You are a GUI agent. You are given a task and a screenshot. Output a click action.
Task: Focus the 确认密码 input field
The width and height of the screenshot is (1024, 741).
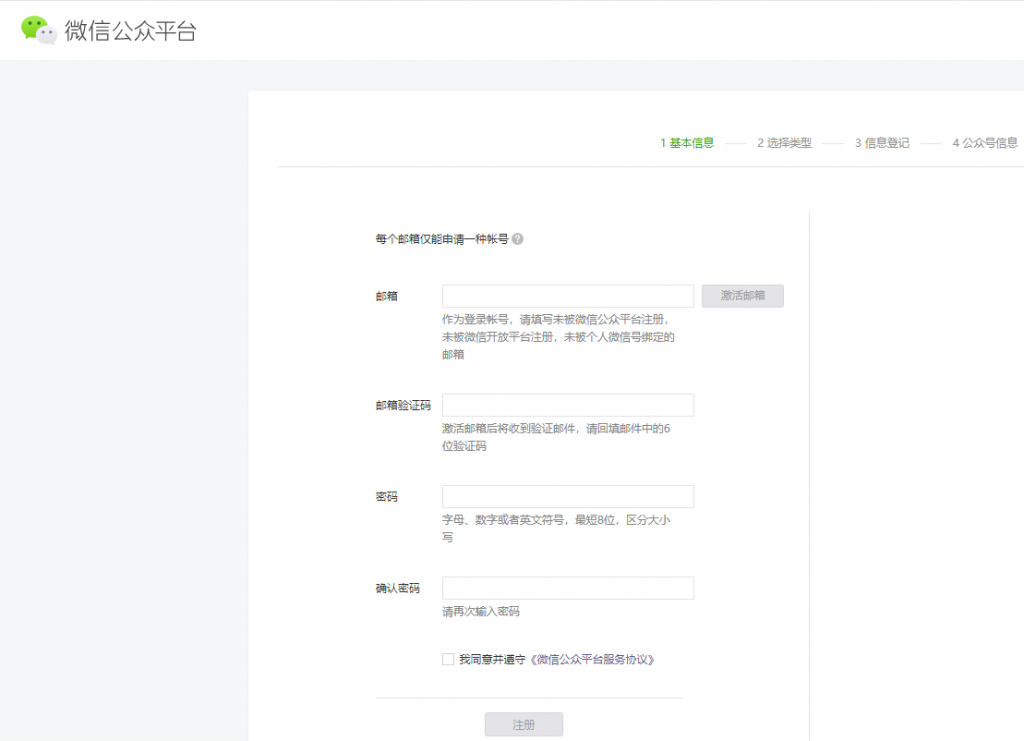tap(568, 588)
